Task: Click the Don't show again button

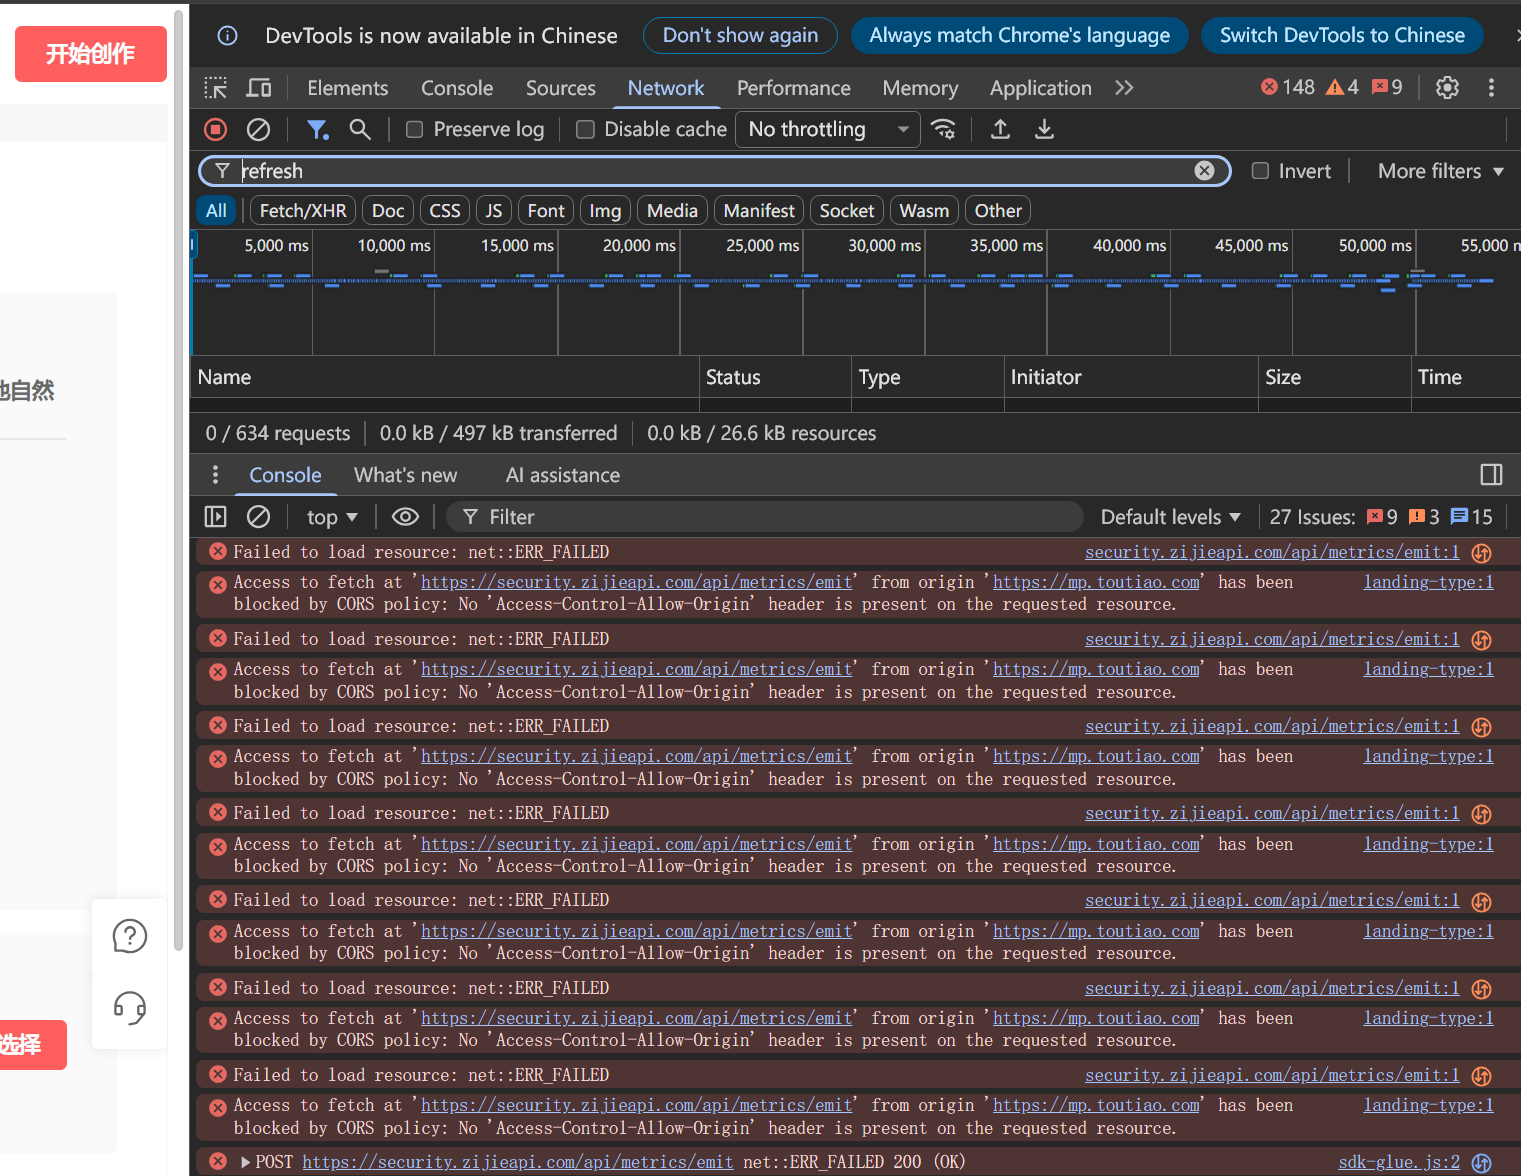Action: point(740,35)
